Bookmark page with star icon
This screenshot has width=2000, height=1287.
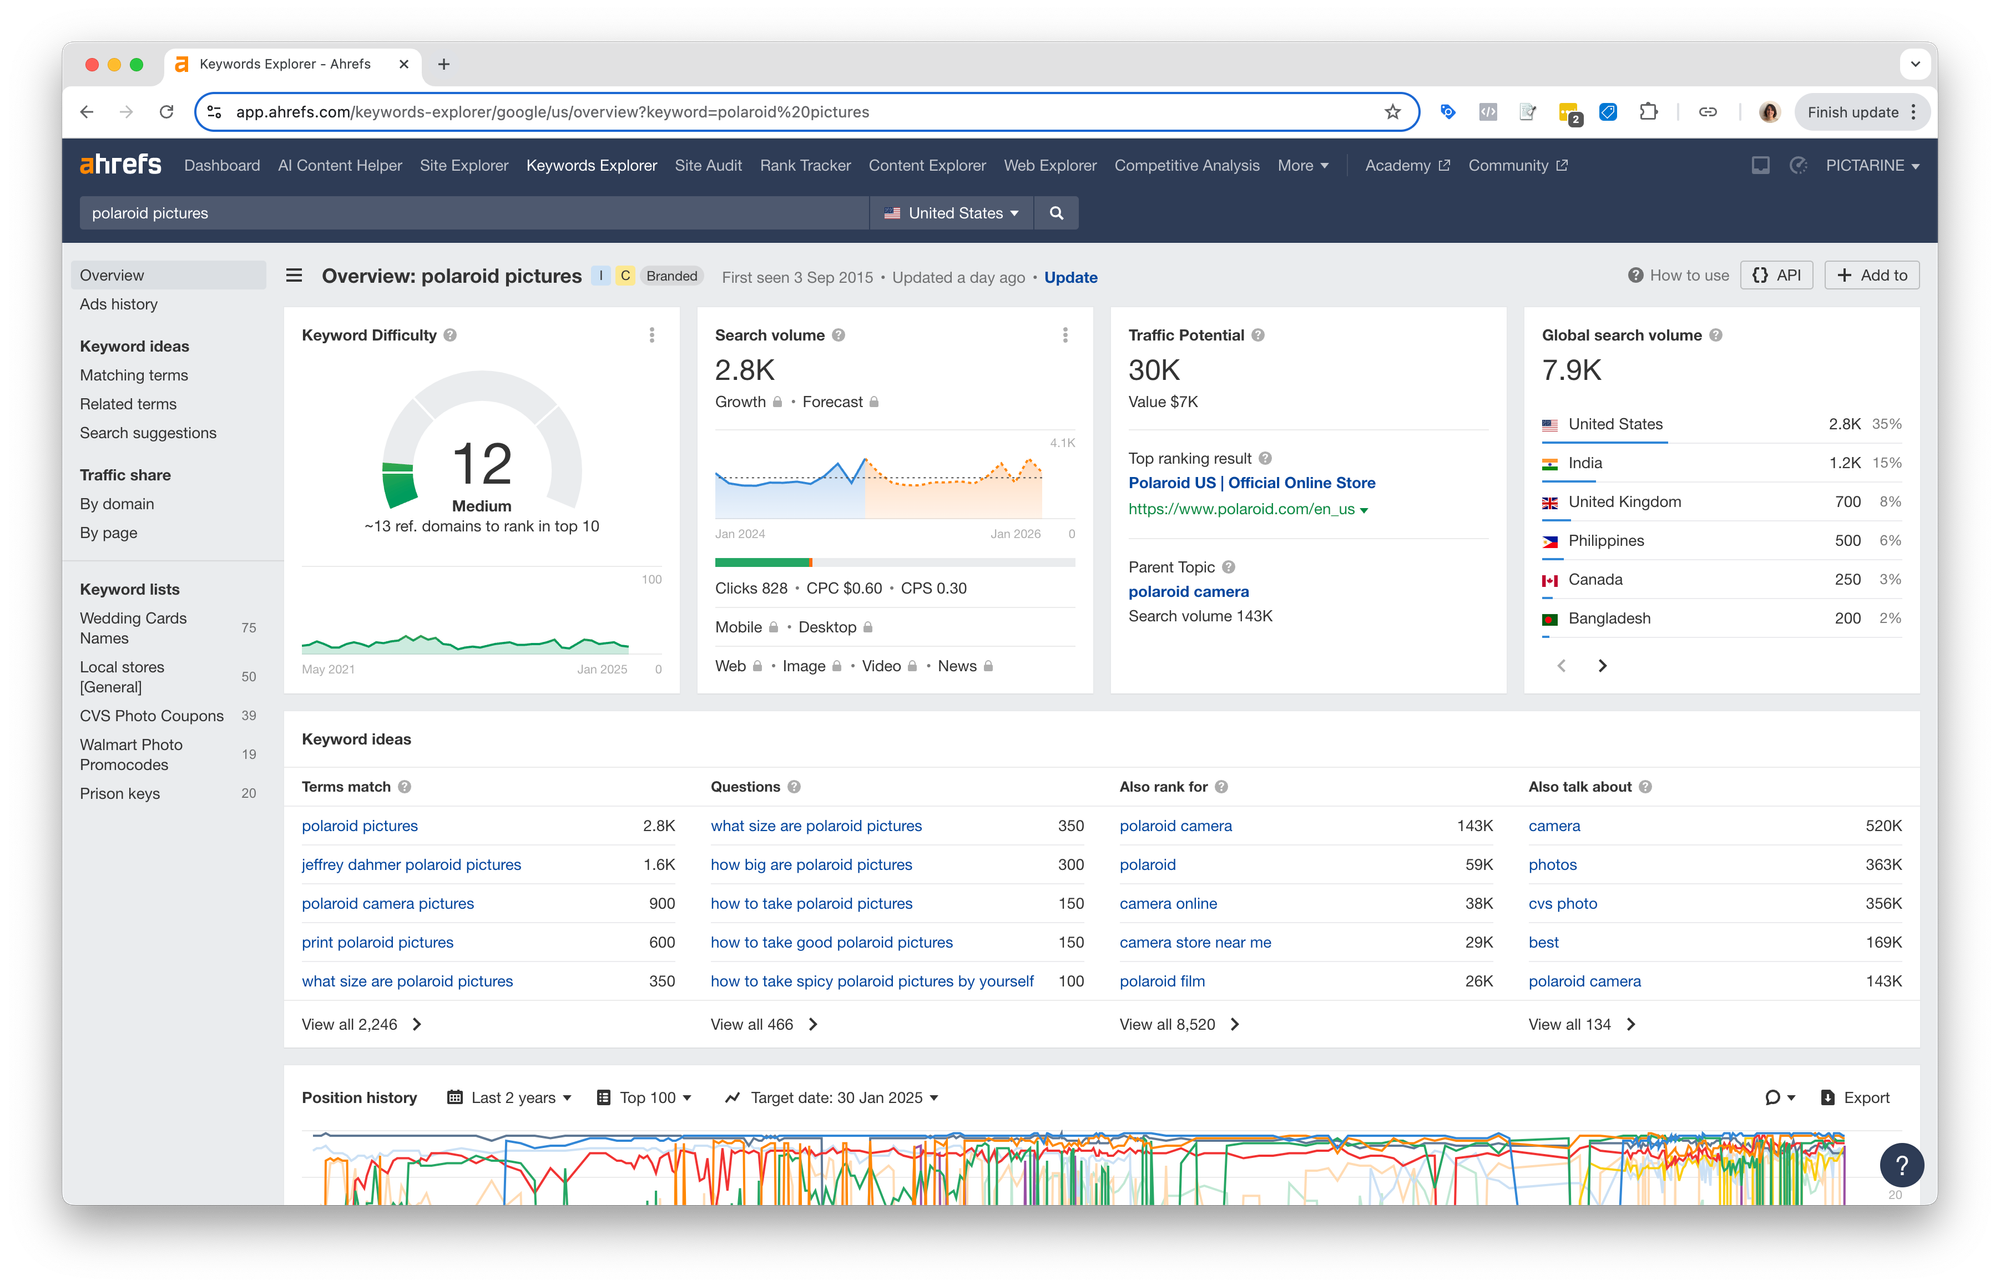1392,112
